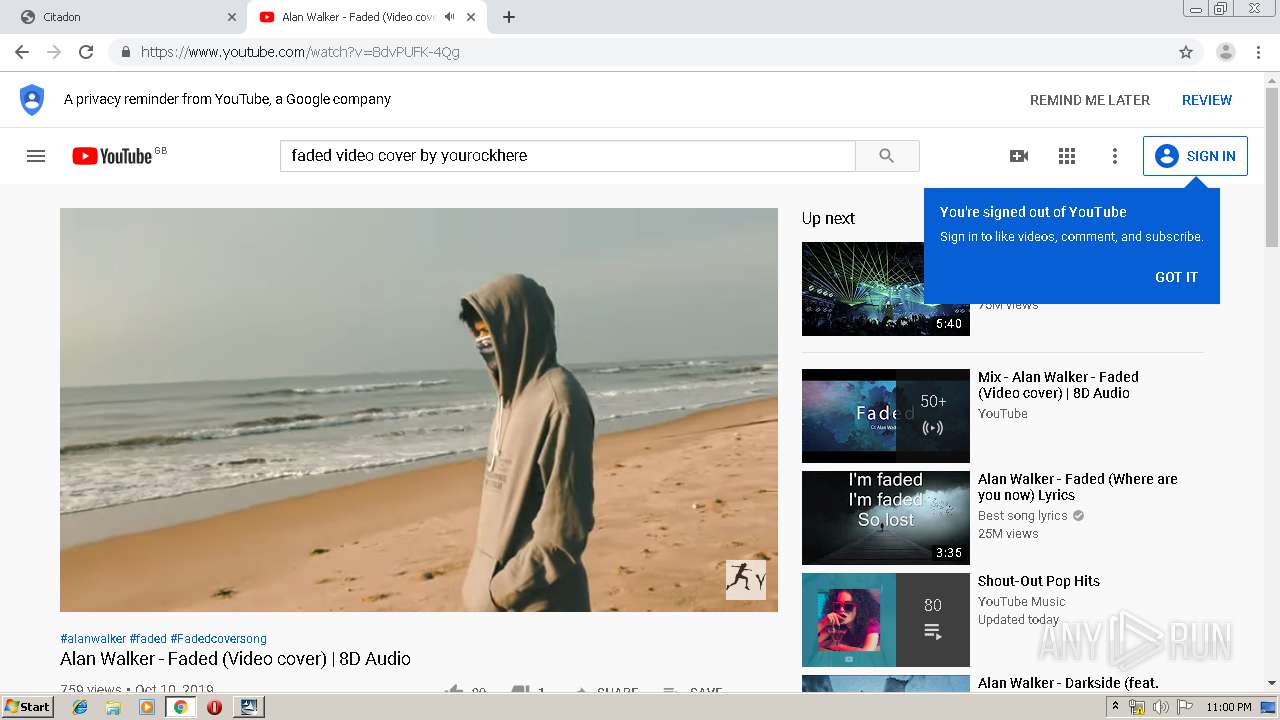The image size is (1280, 720).
Task: Open the volume control in system tray
Action: (x=1160, y=707)
